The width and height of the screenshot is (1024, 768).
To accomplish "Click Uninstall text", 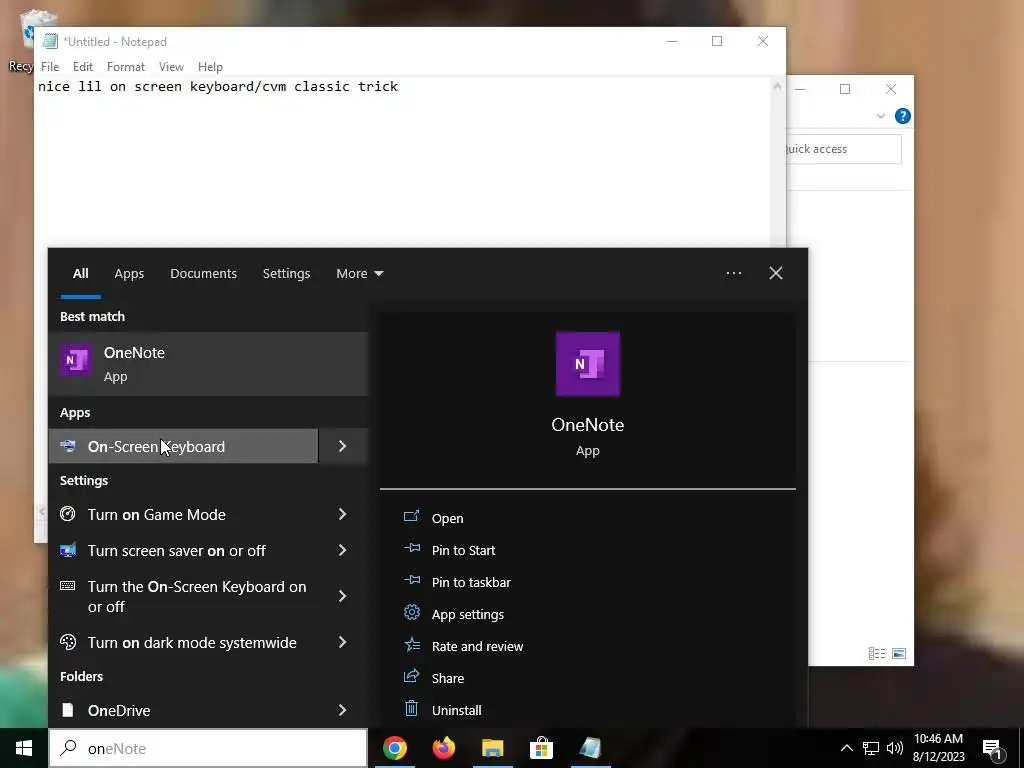I will (456, 711).
